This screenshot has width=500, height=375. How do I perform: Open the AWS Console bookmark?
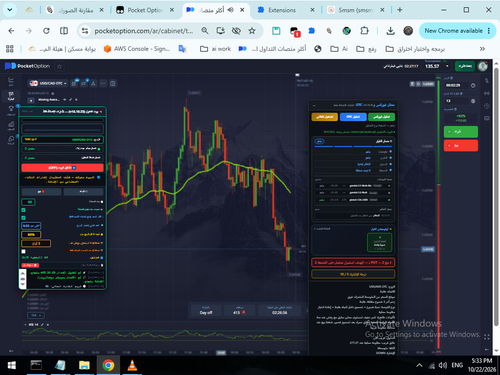pyautogui.click(x=137, y=49)
